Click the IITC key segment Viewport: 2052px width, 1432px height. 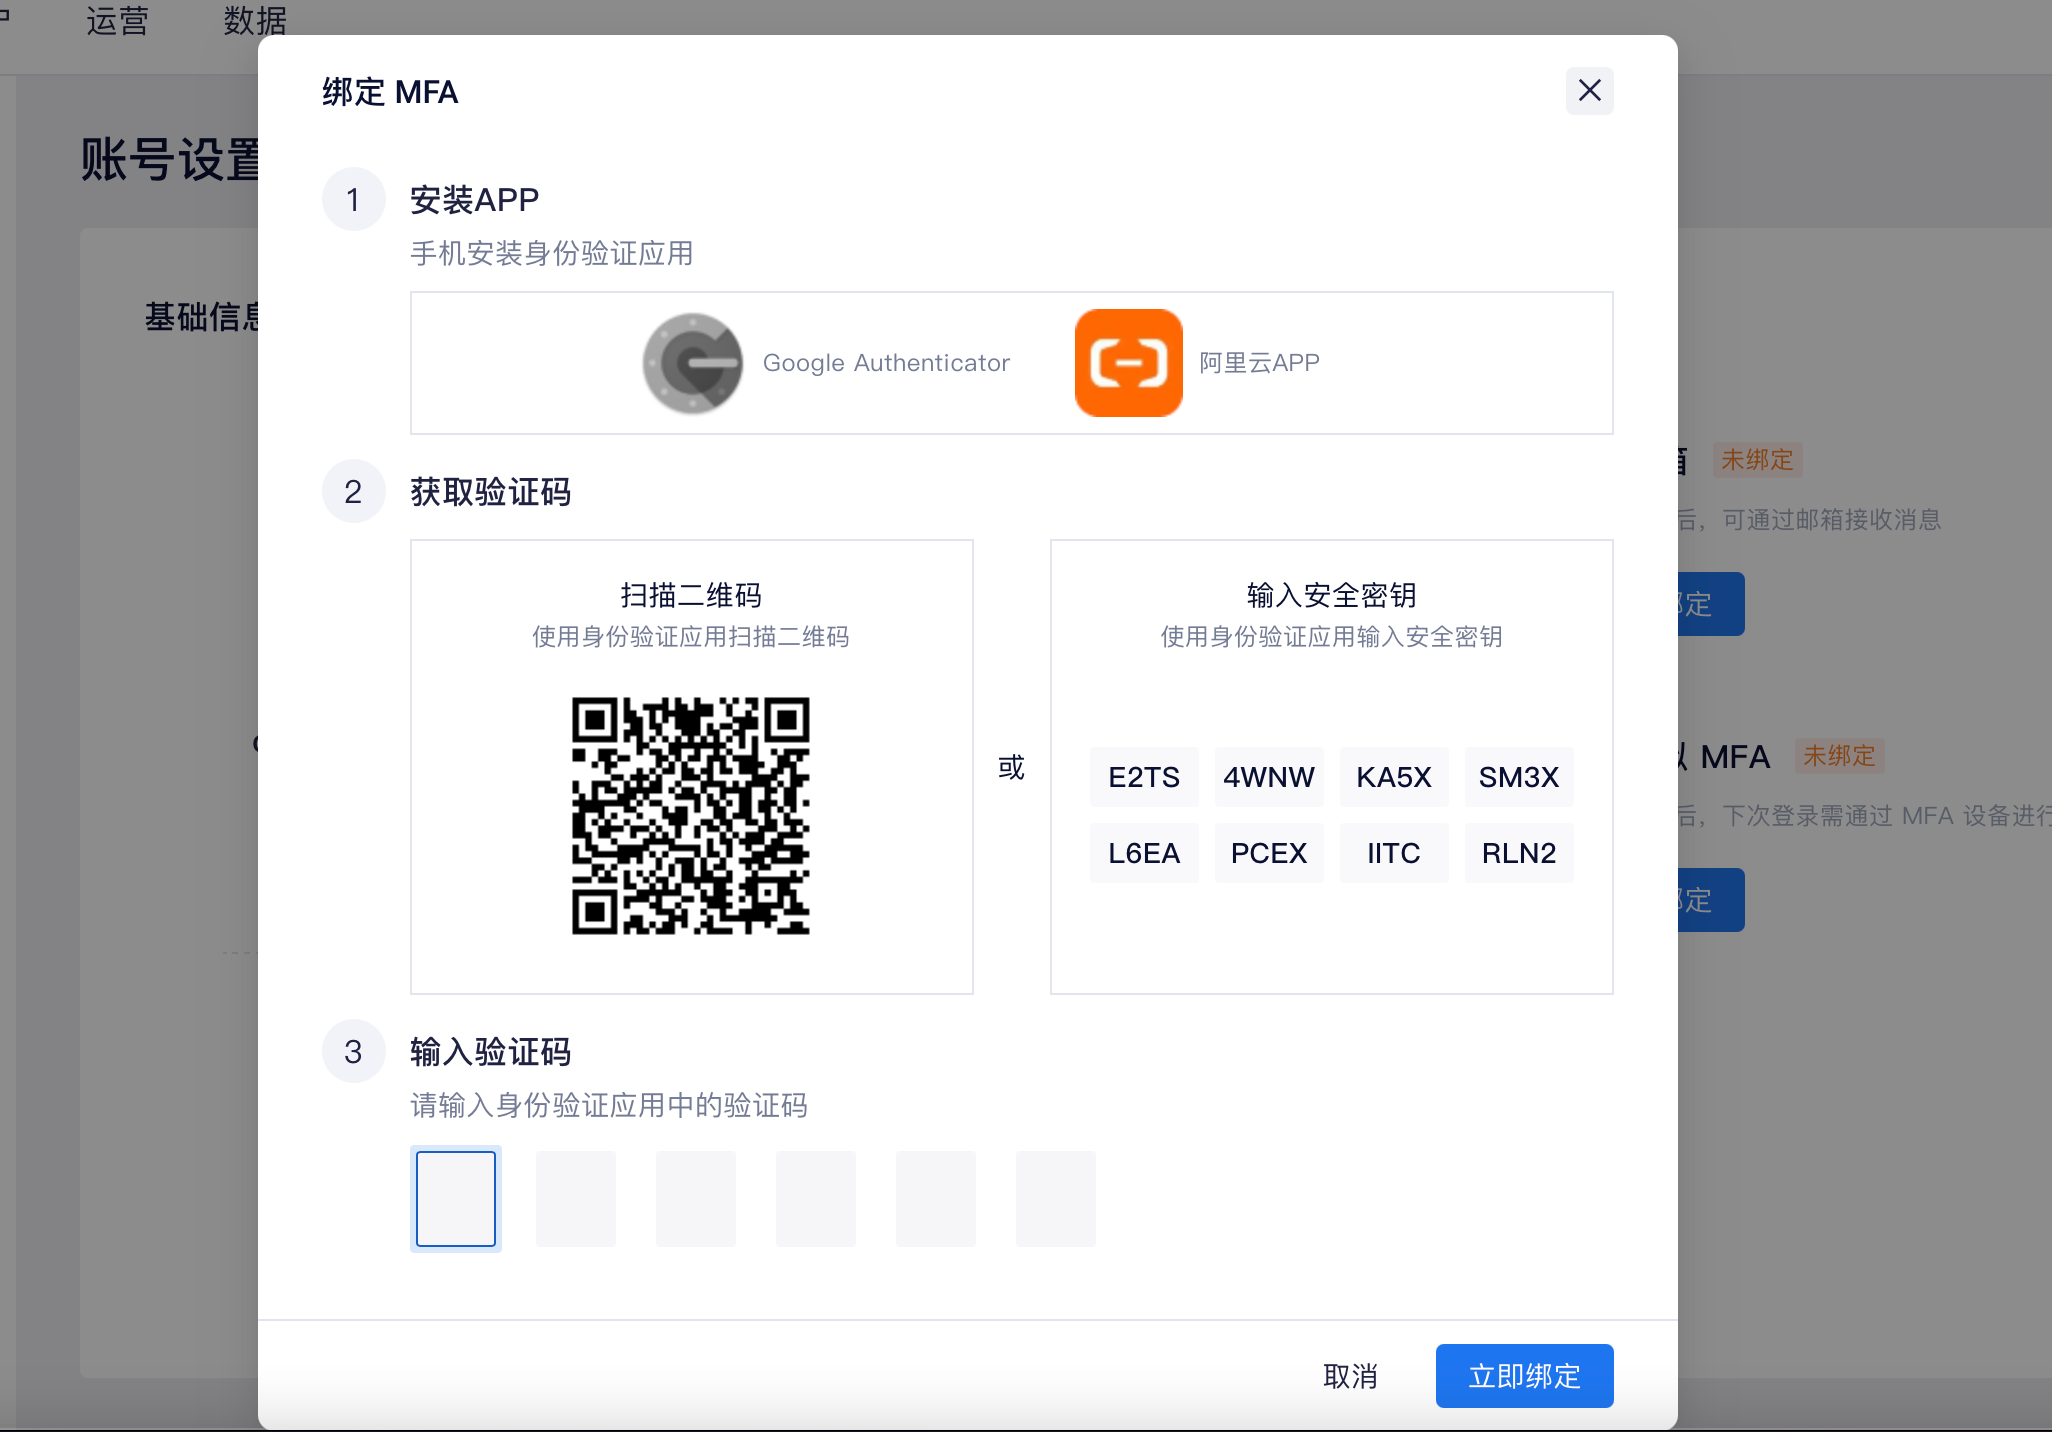point(1393,853)
